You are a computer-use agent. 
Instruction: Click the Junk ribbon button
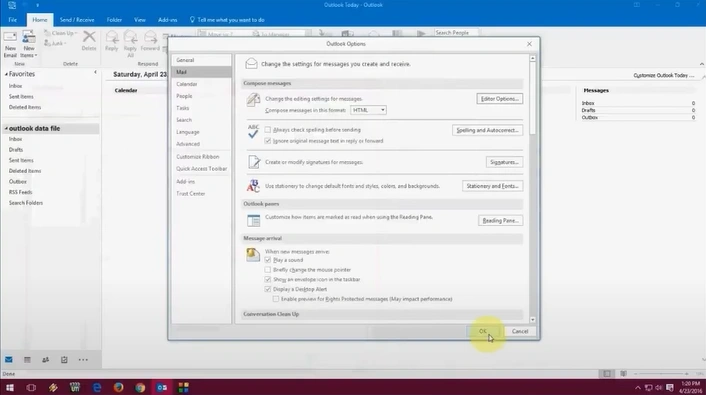coord(56,43)
